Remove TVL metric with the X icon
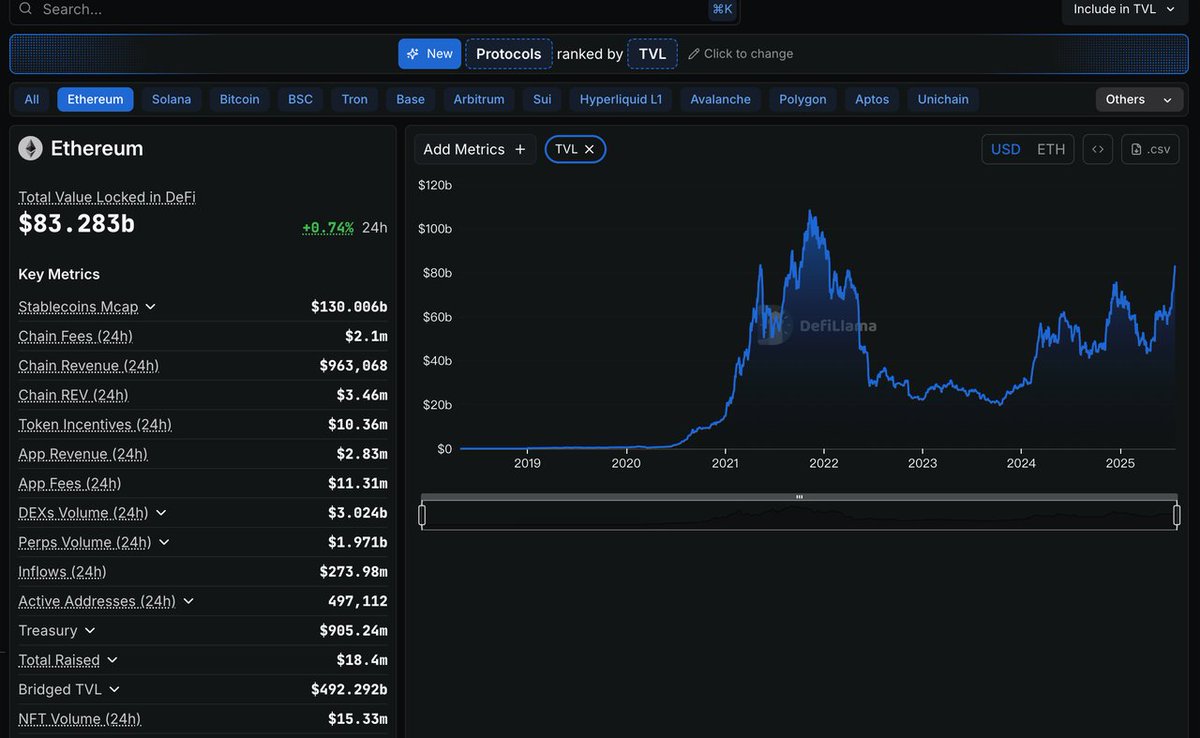 click(x=589, y=149)
